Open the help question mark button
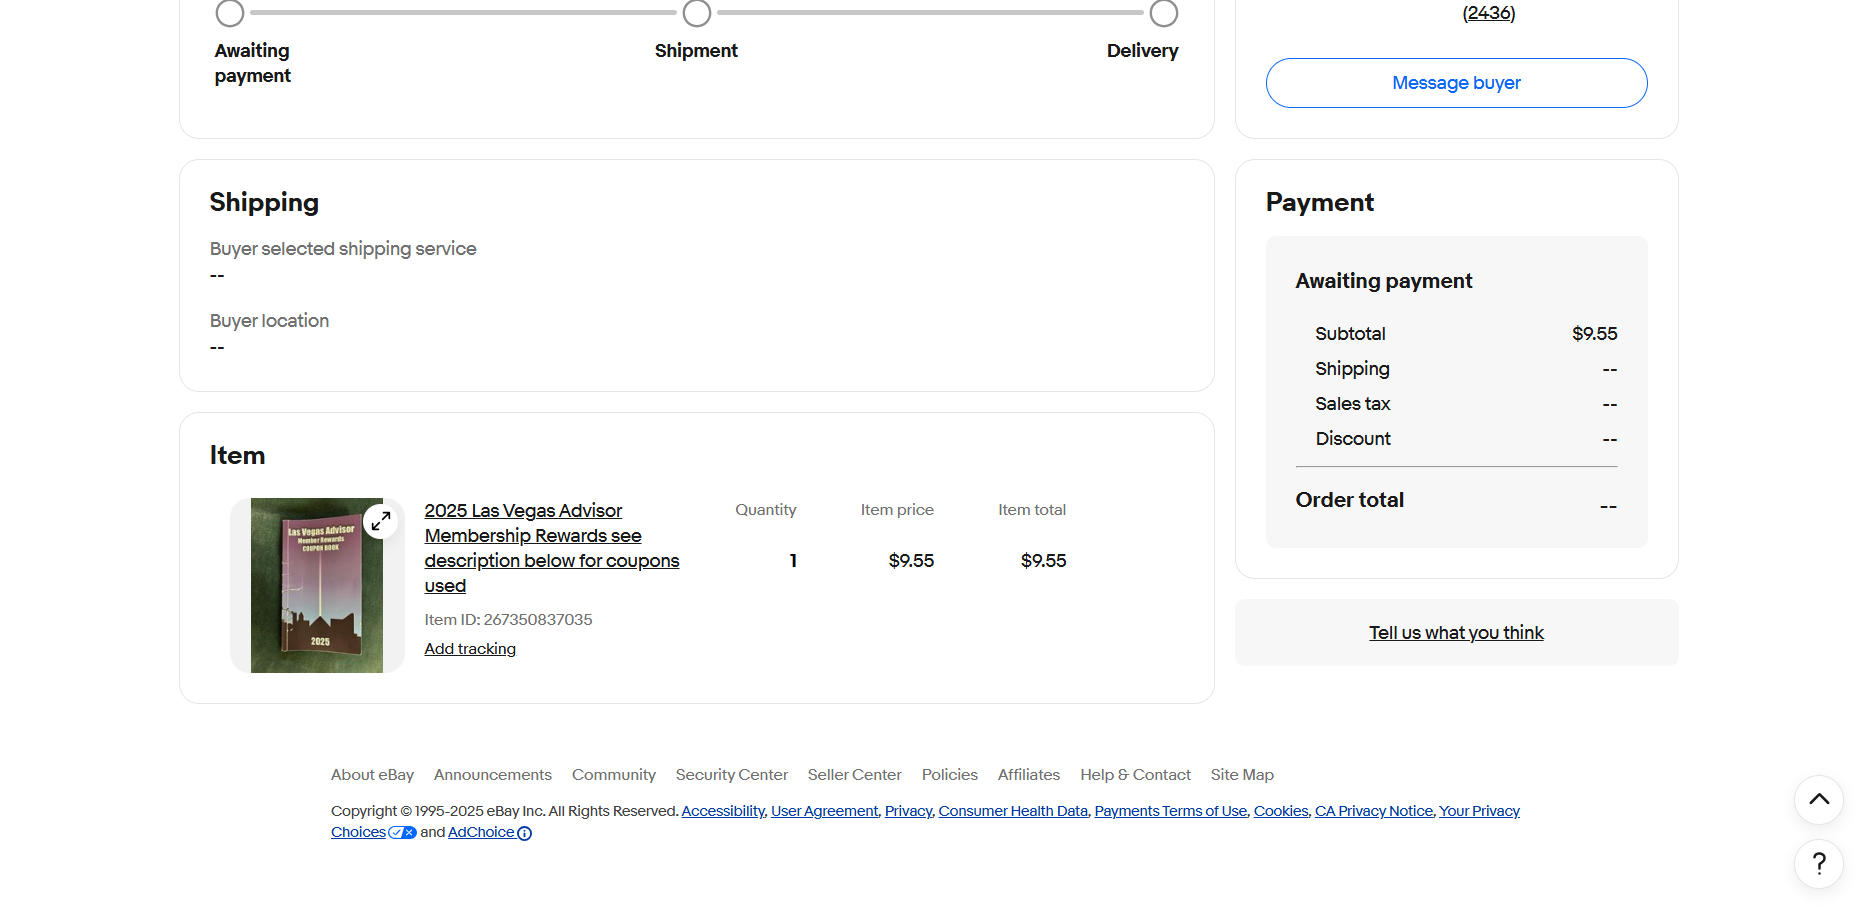This screenshot has width=1872, height=910. (1819, 864)
